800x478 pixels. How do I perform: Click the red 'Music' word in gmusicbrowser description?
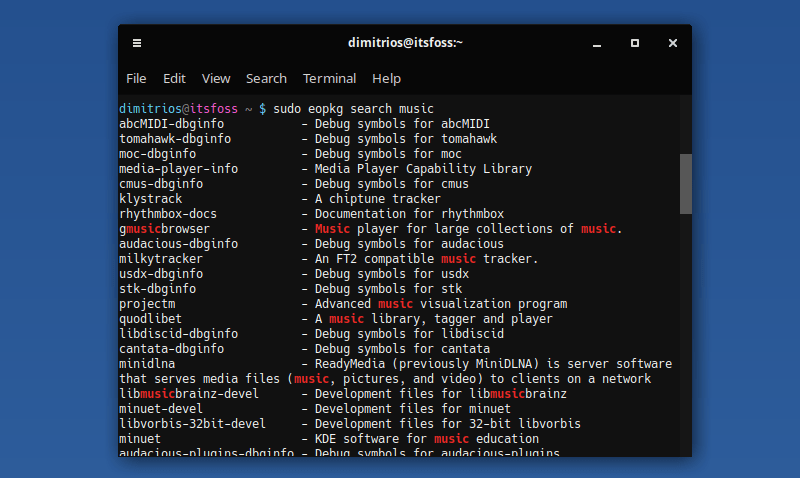pyautogui.click(x=332, y=229)
